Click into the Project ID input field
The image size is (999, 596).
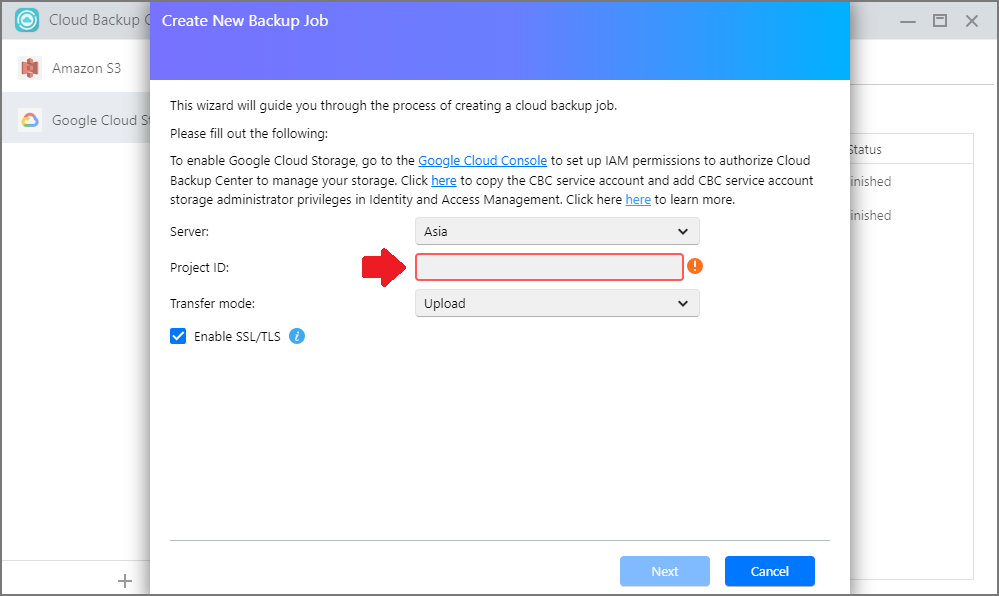click(x=549, y=267)
